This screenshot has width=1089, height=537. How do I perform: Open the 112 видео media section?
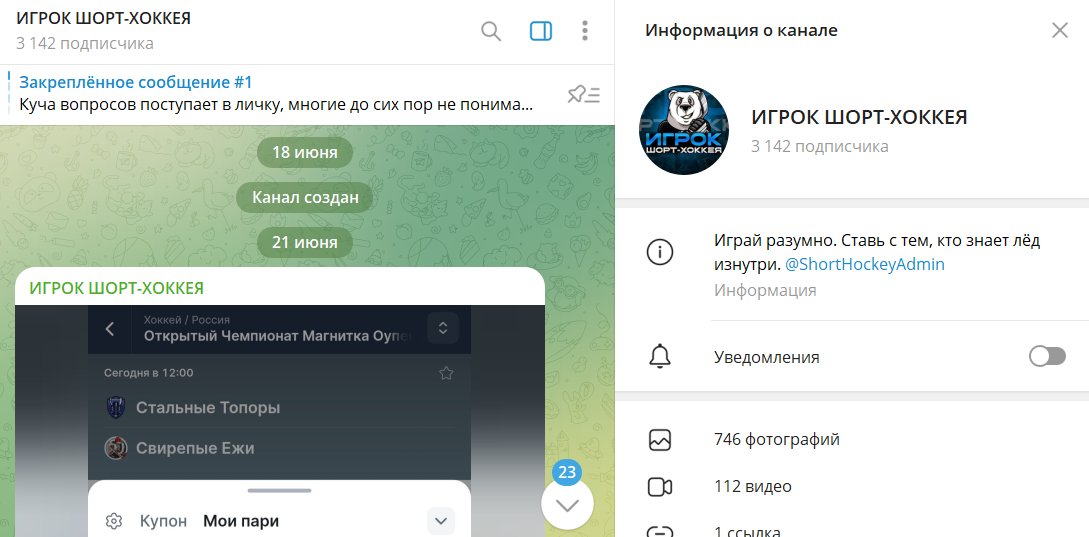click(752, 487)
